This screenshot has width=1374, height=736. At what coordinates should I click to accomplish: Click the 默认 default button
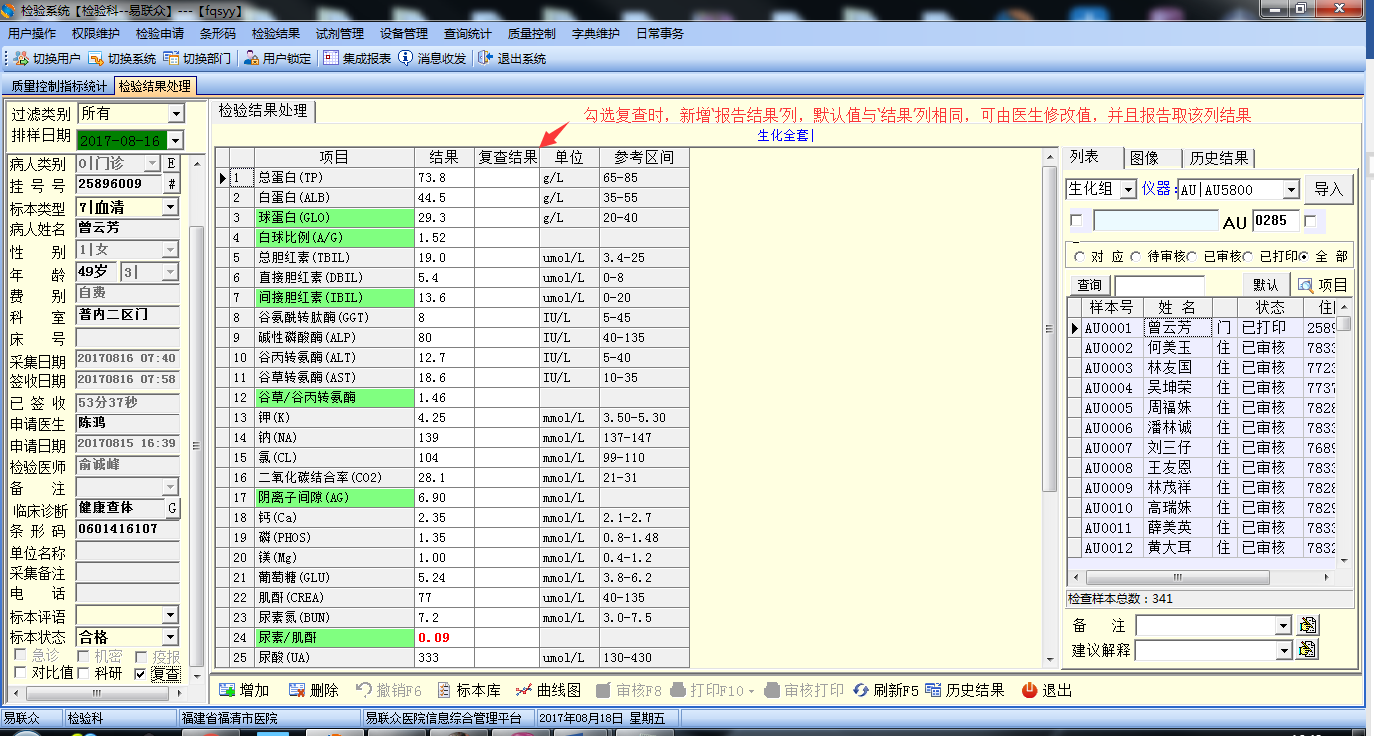click(x=1265, y=285)
